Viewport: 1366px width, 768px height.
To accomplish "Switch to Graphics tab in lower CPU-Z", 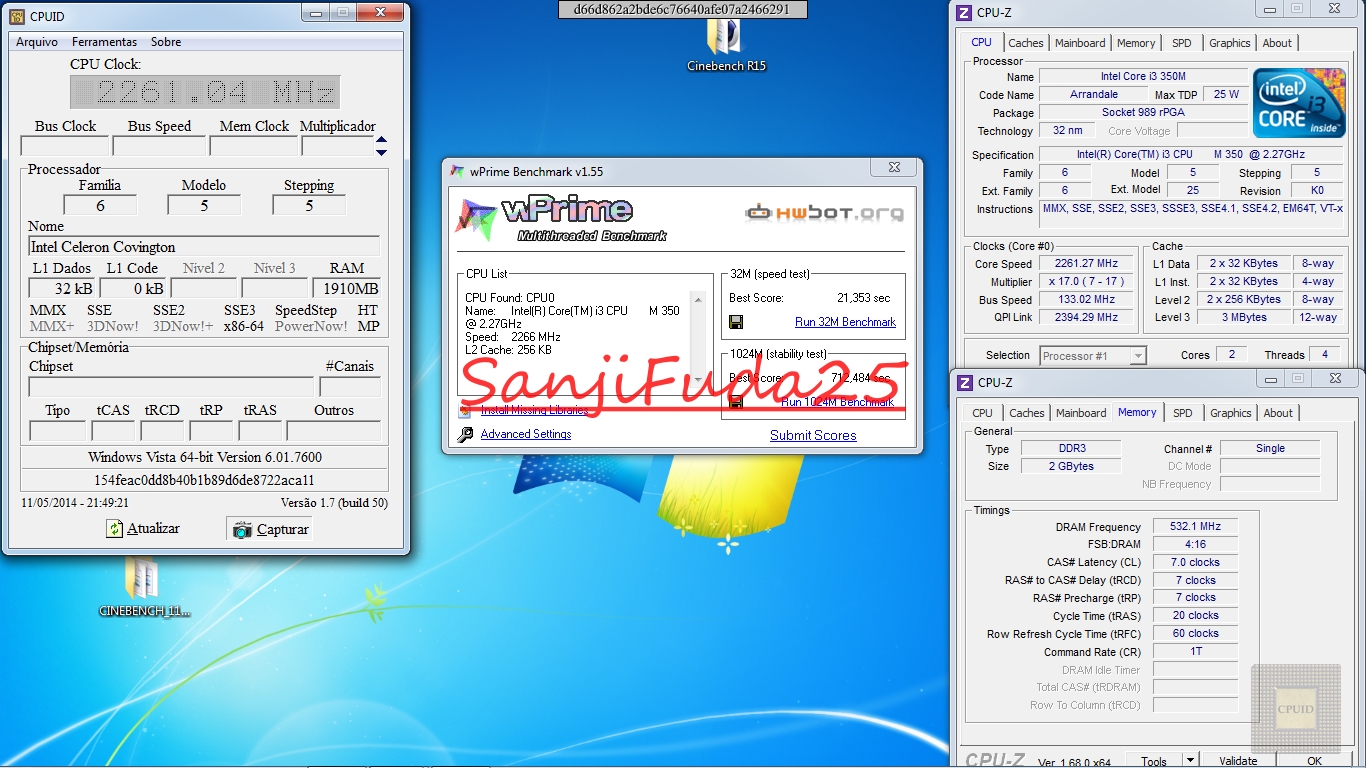I will (x=1230, y=413).
